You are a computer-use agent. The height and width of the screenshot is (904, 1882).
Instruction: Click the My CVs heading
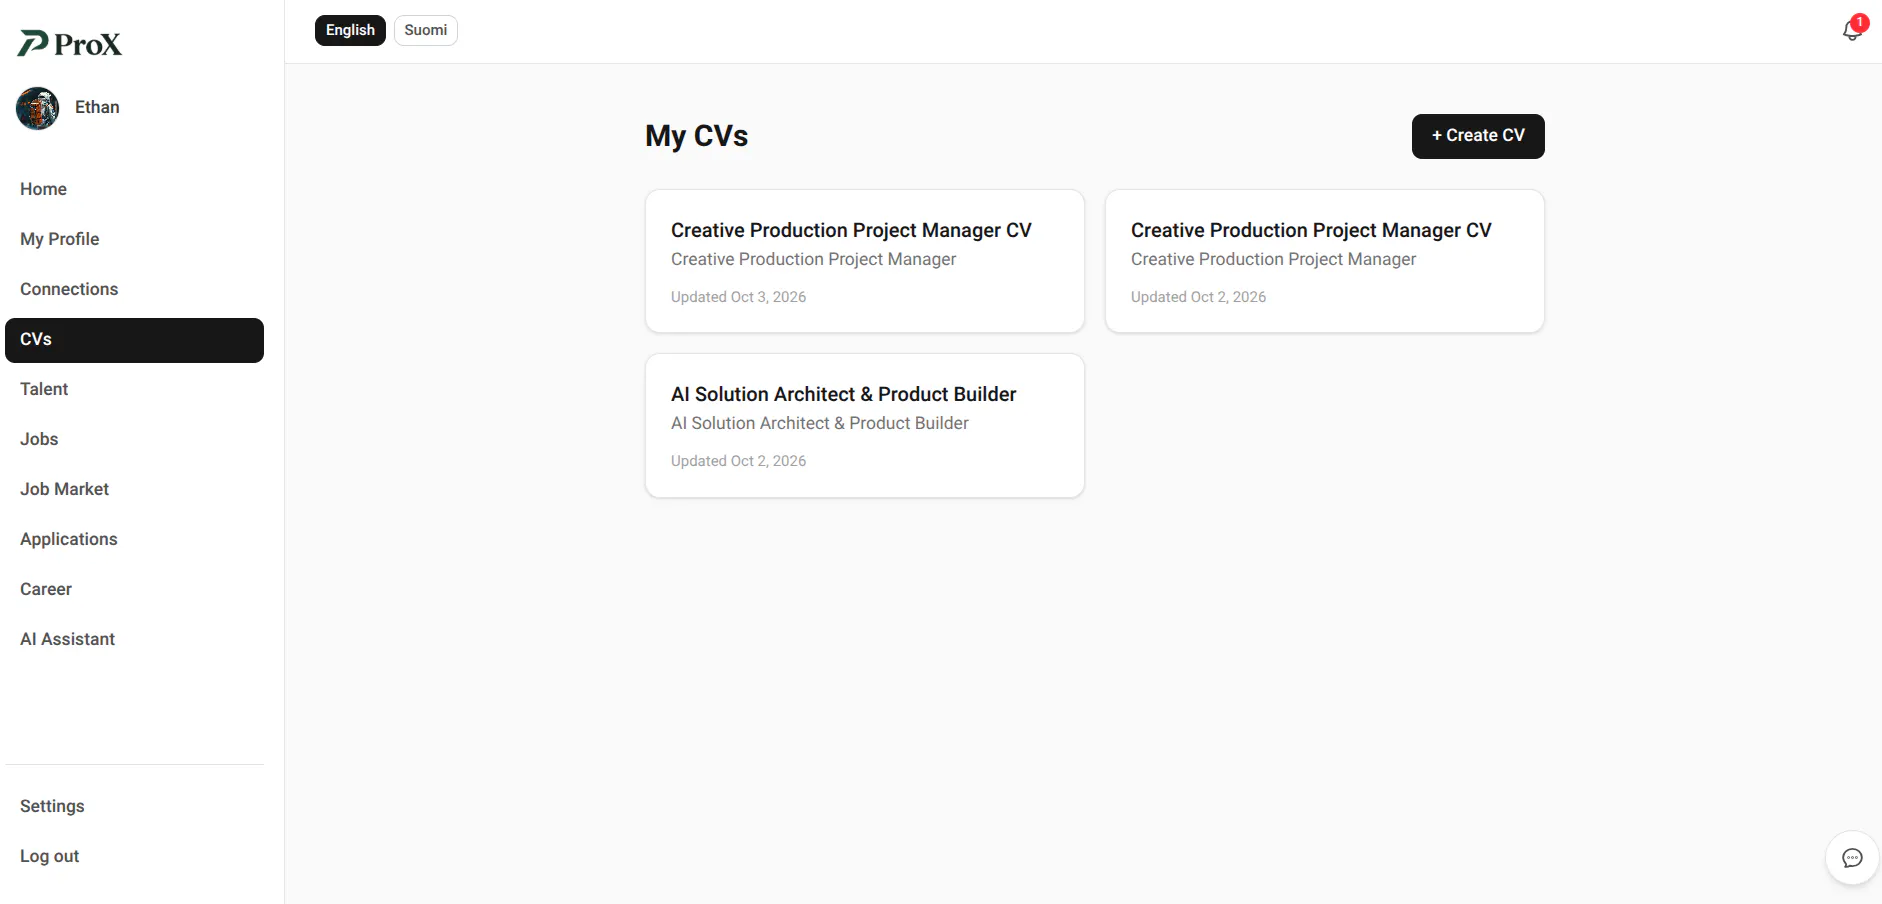click(697, 136)
